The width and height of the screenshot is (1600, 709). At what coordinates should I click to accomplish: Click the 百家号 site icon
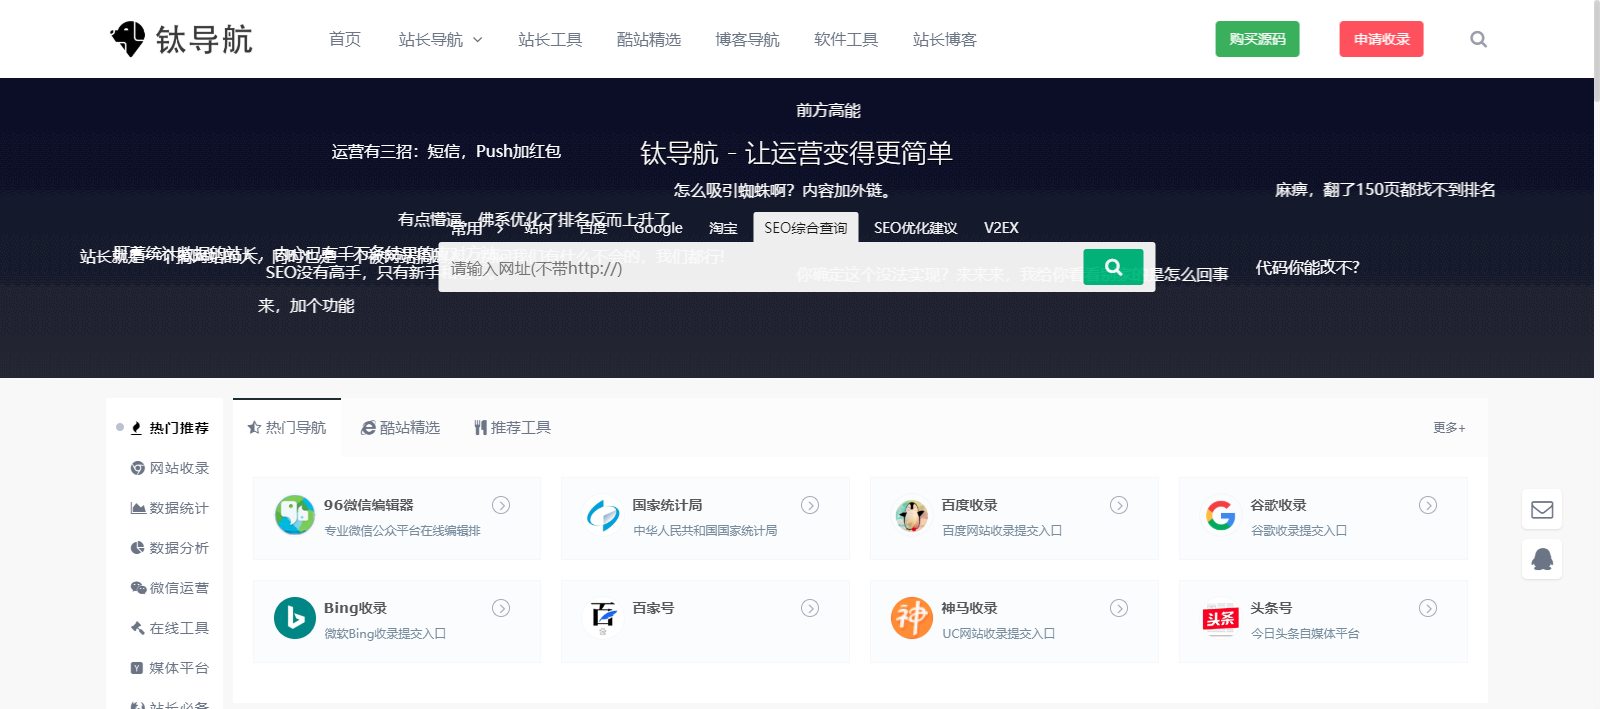[x=603, y=618]
